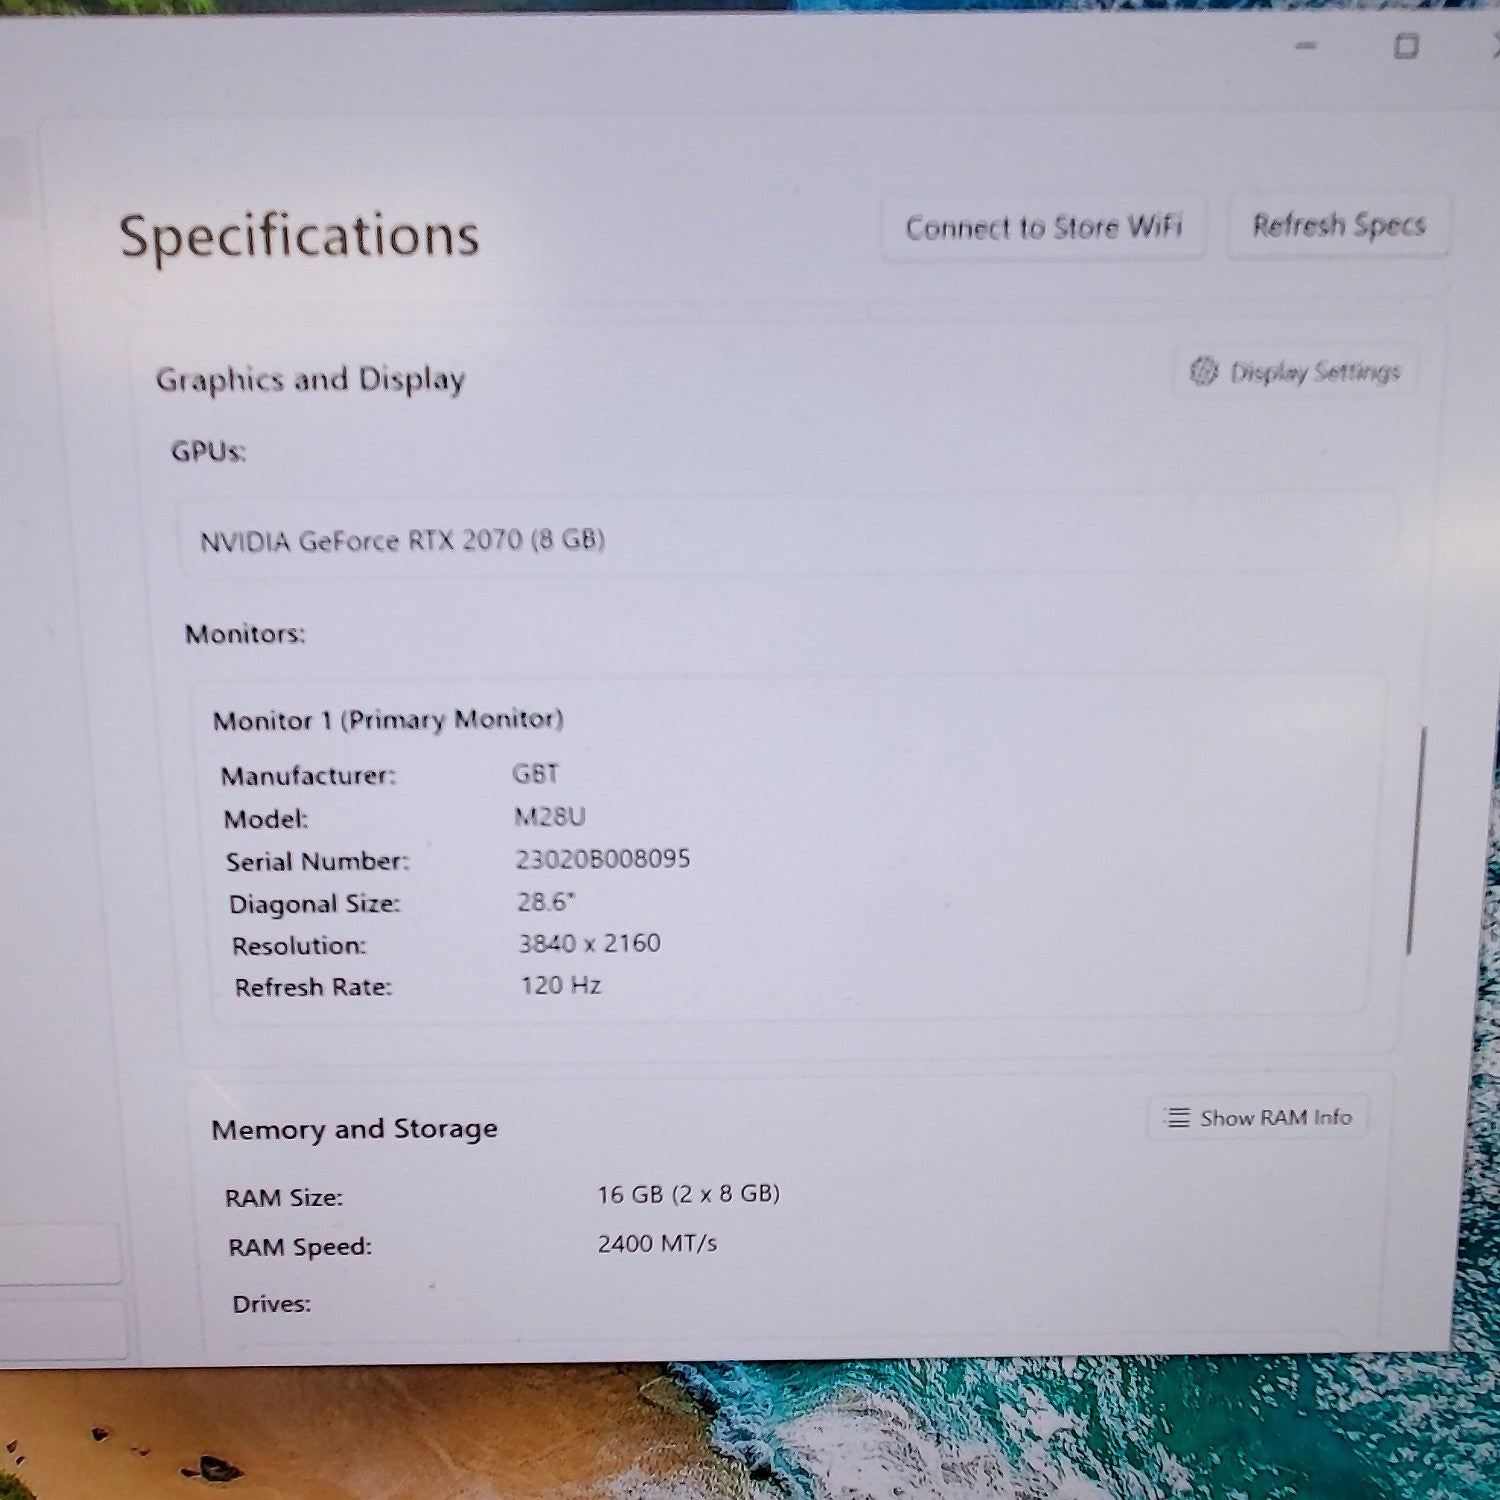Click the vertical scrollbar thumb
Image resolution: width=1500 pixels, height=1500 pixels.
[x=1415, y=840]
